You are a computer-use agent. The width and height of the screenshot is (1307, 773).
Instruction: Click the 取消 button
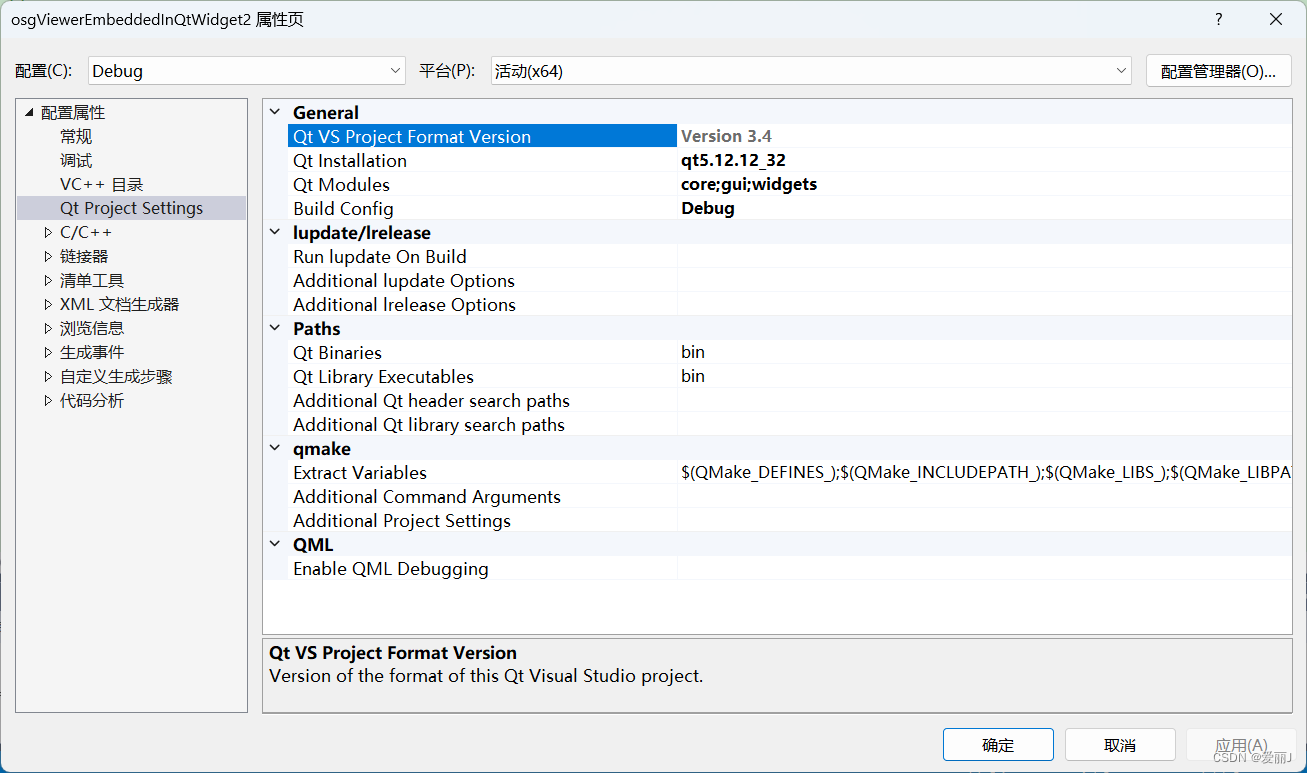point(1120,744)
